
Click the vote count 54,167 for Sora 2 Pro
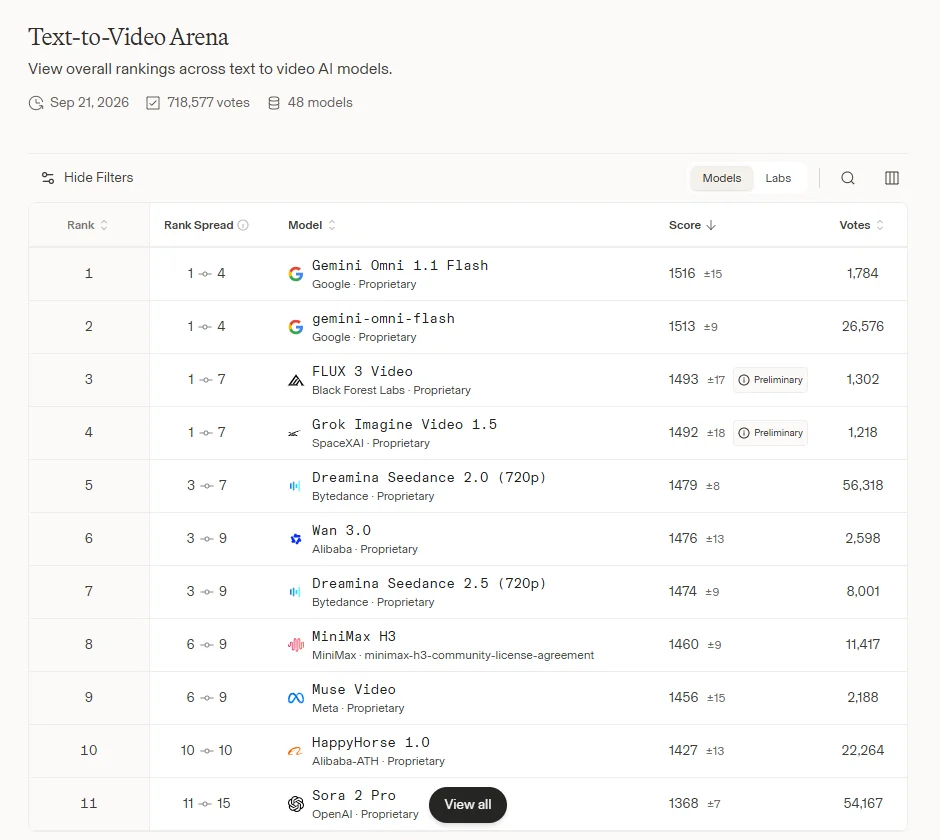pos(863,803)
